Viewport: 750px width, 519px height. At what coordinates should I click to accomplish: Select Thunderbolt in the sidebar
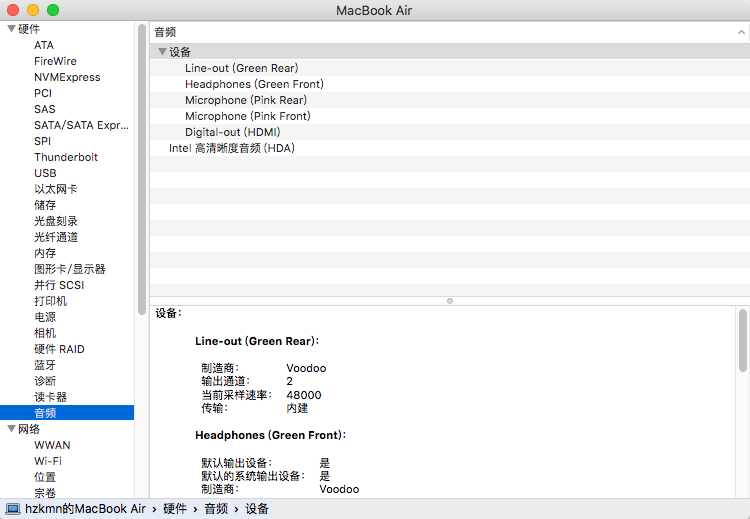(x=66, y=157)
